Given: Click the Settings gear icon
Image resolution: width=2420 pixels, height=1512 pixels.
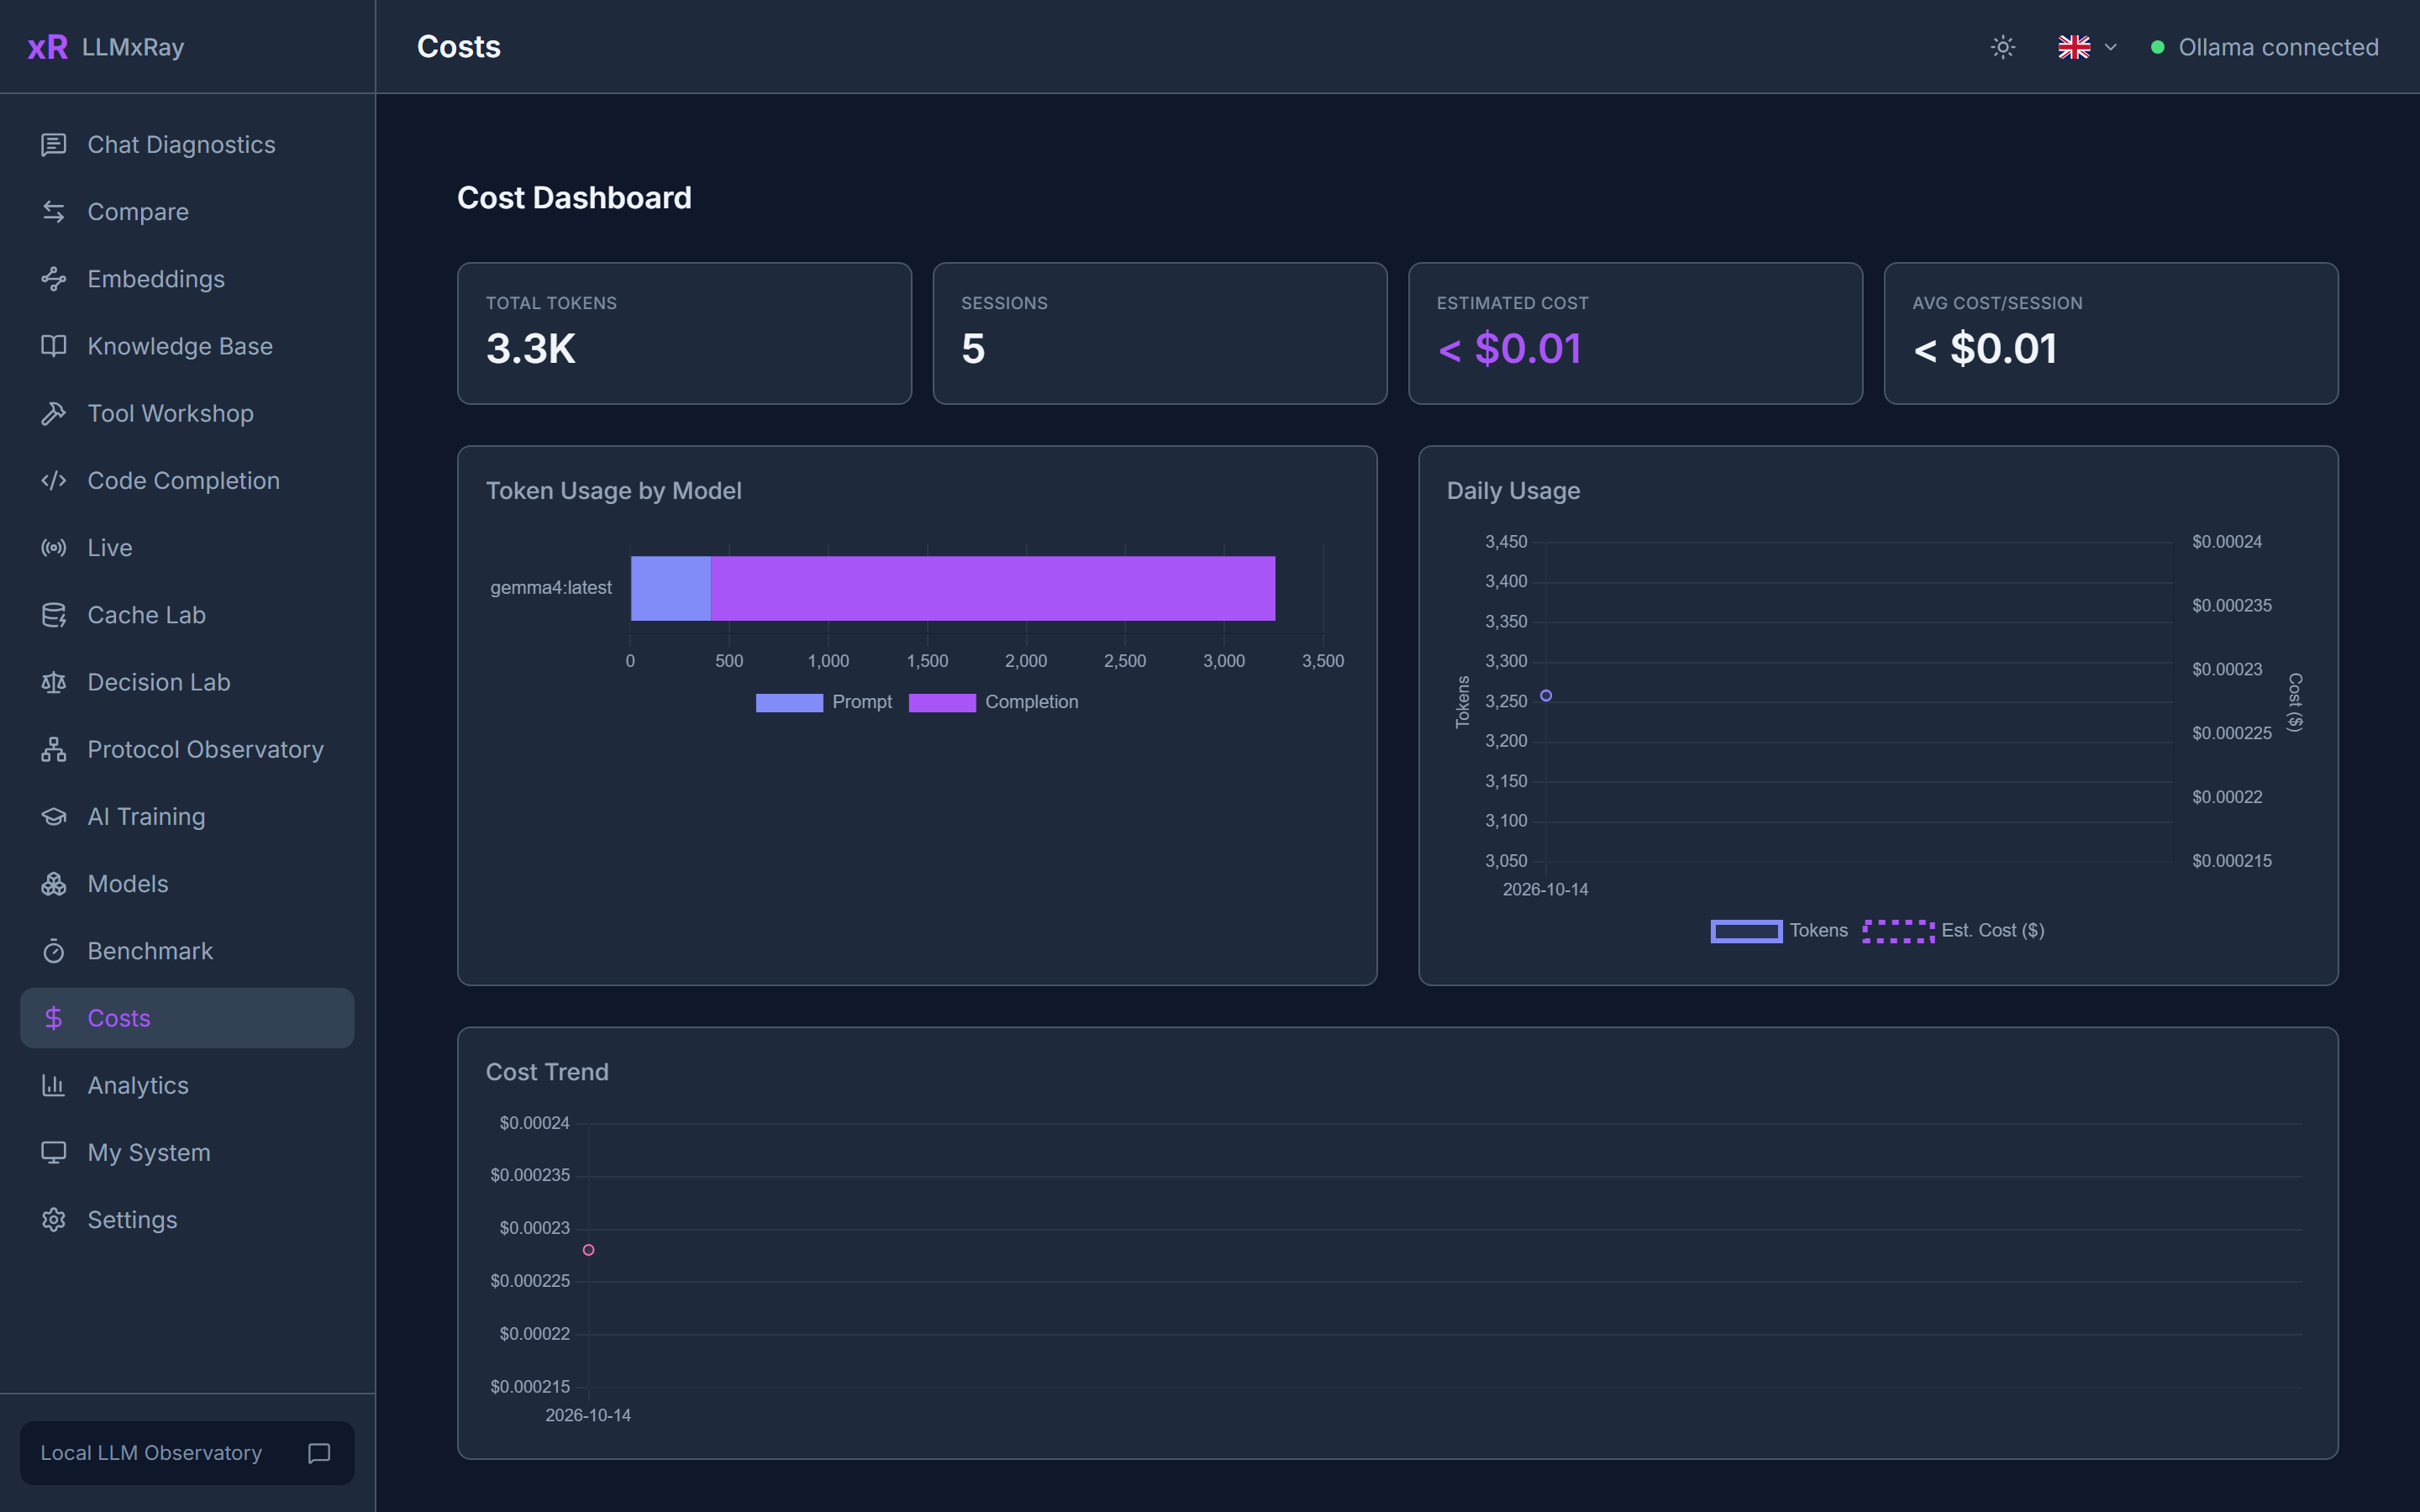Looking at the screenshot, I should [53, 1220].
